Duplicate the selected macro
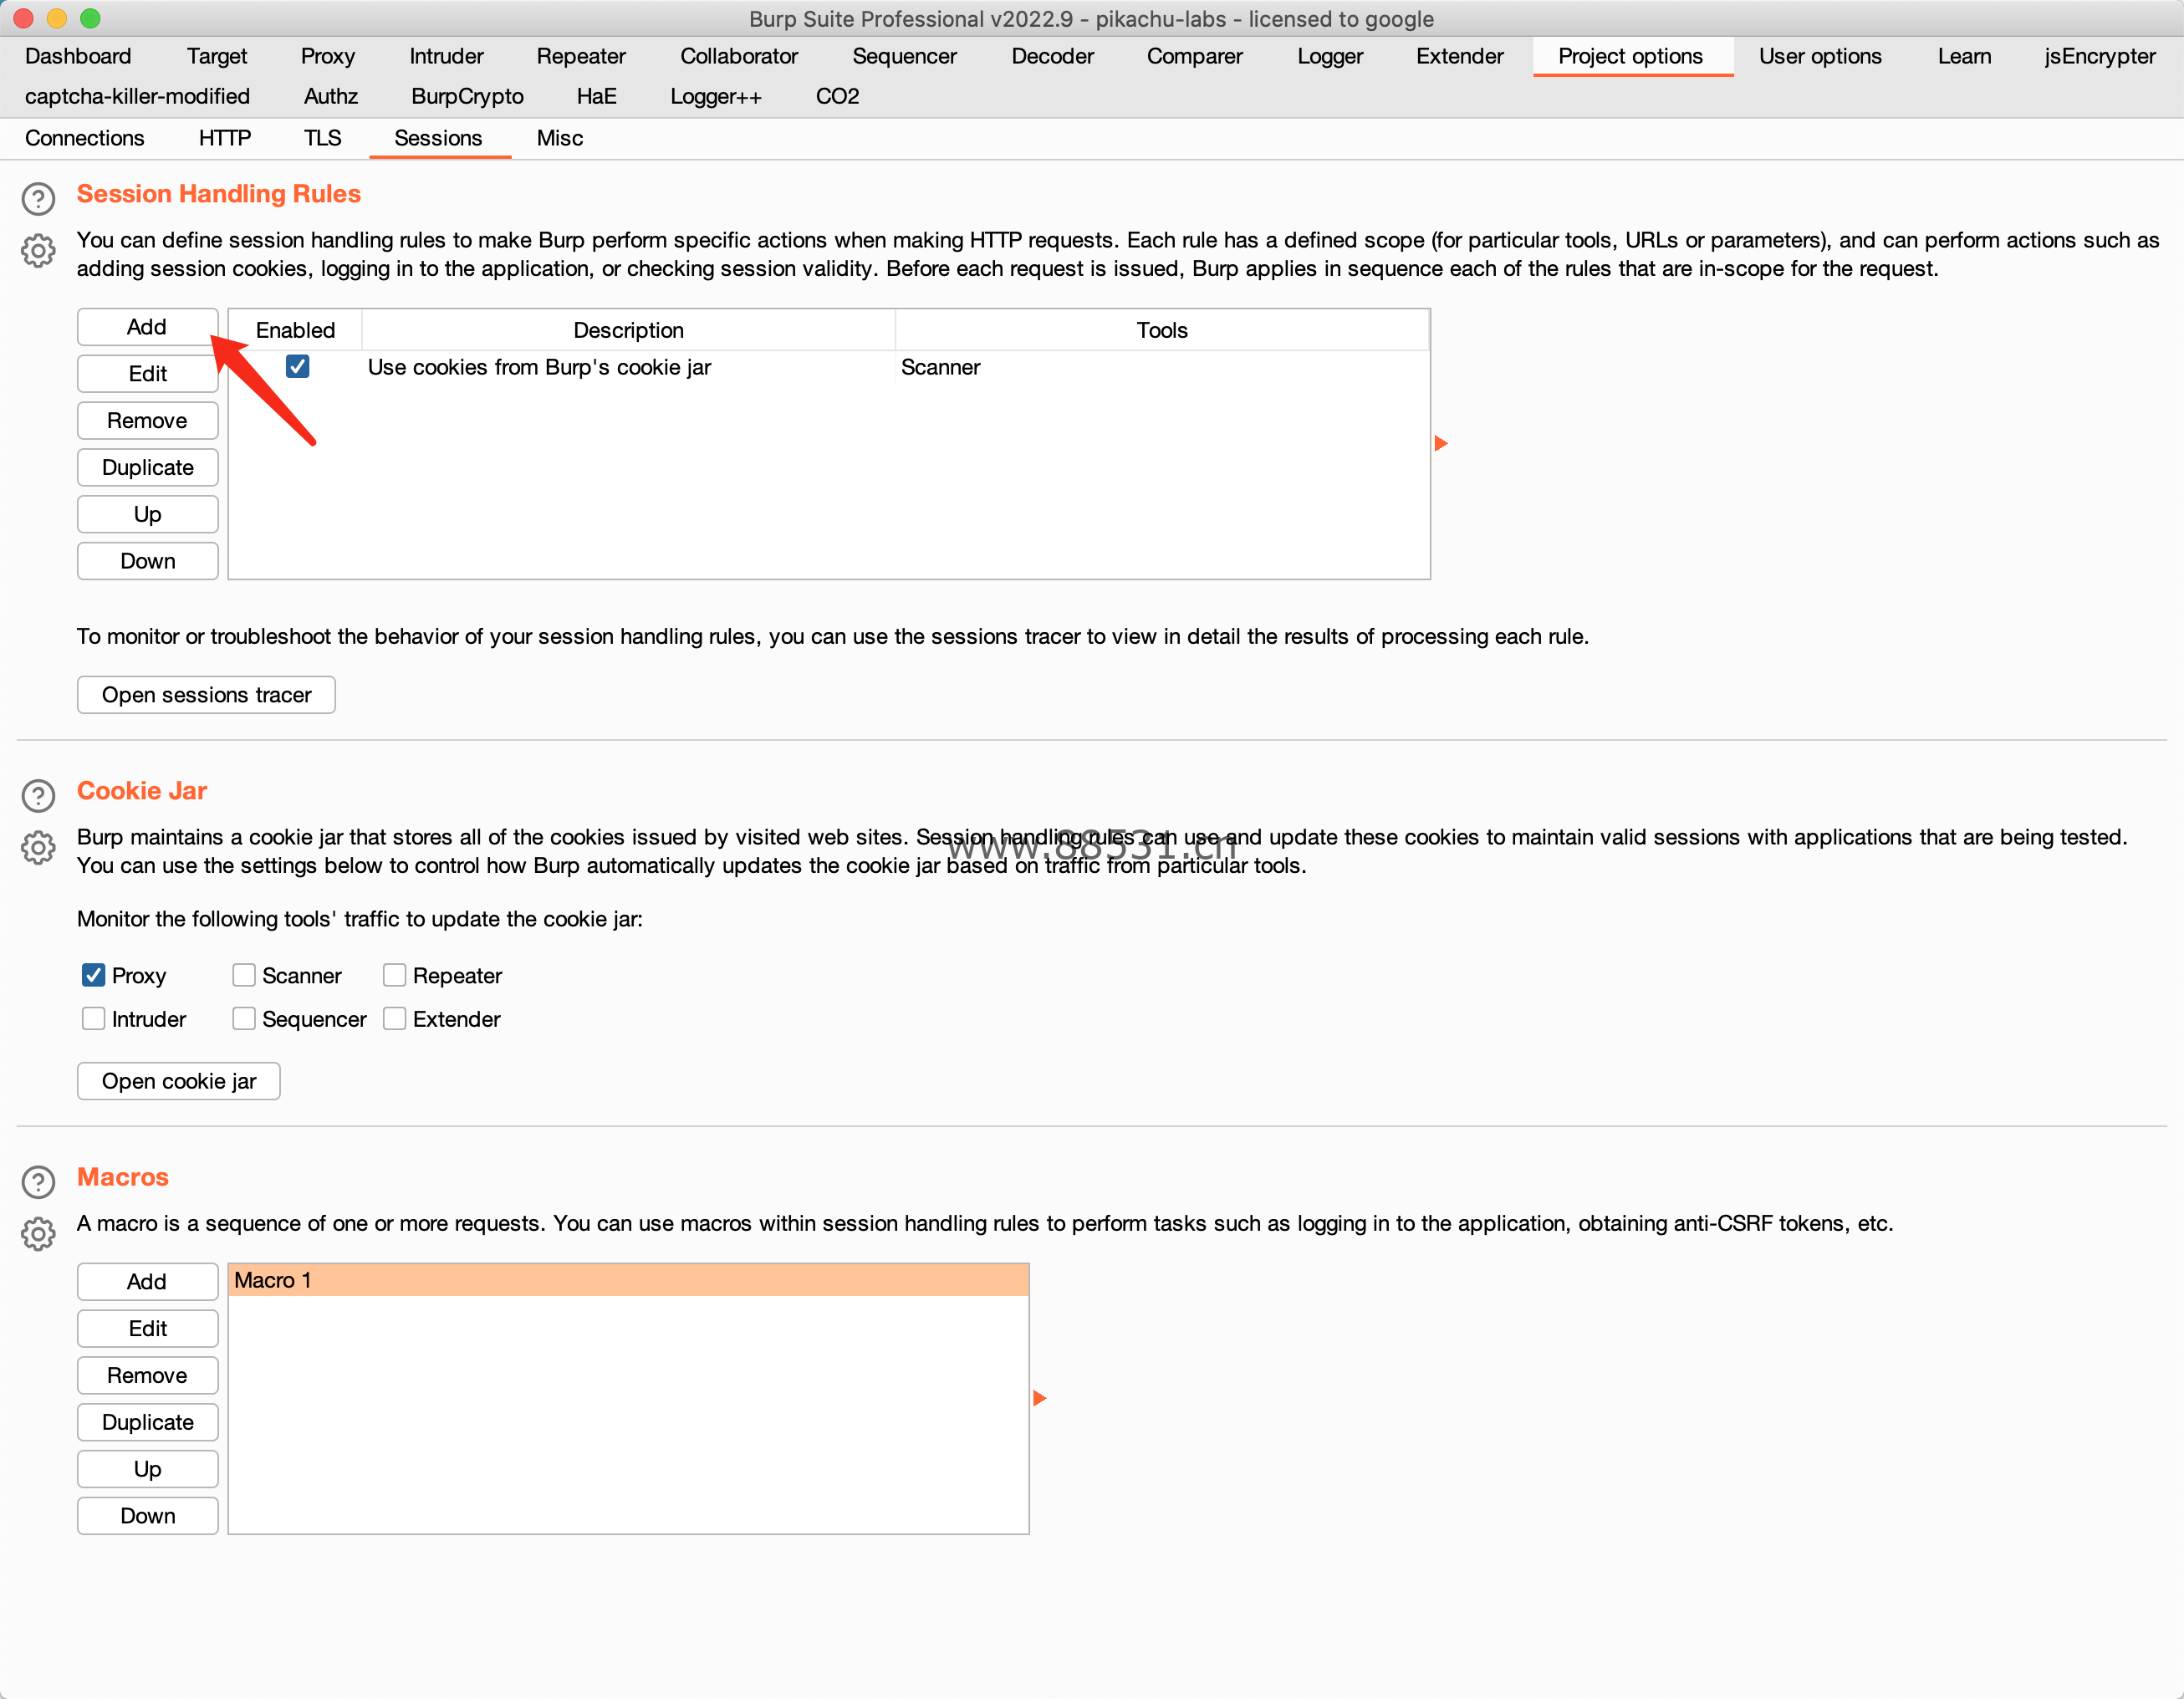Image resolution: width=2184 pixels, height=1699 pixels. click(147, 1423)
